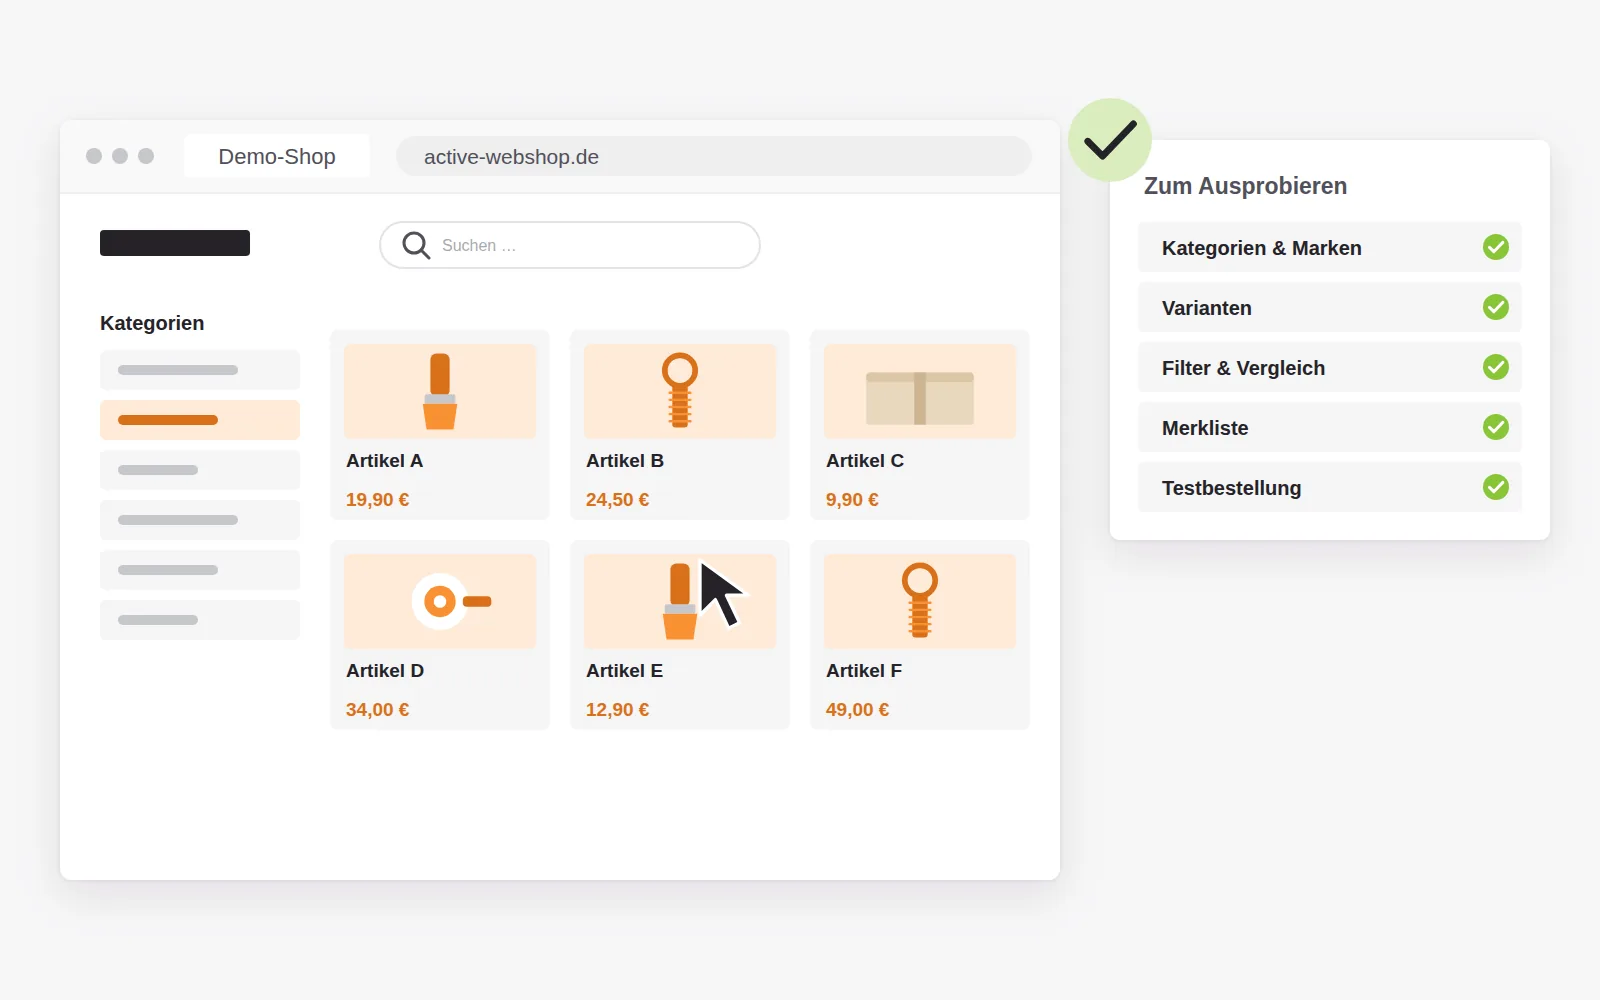Open the Artikel A product image
The width and height of the screenshot is (1600, 1000).
tap(440, 391)
